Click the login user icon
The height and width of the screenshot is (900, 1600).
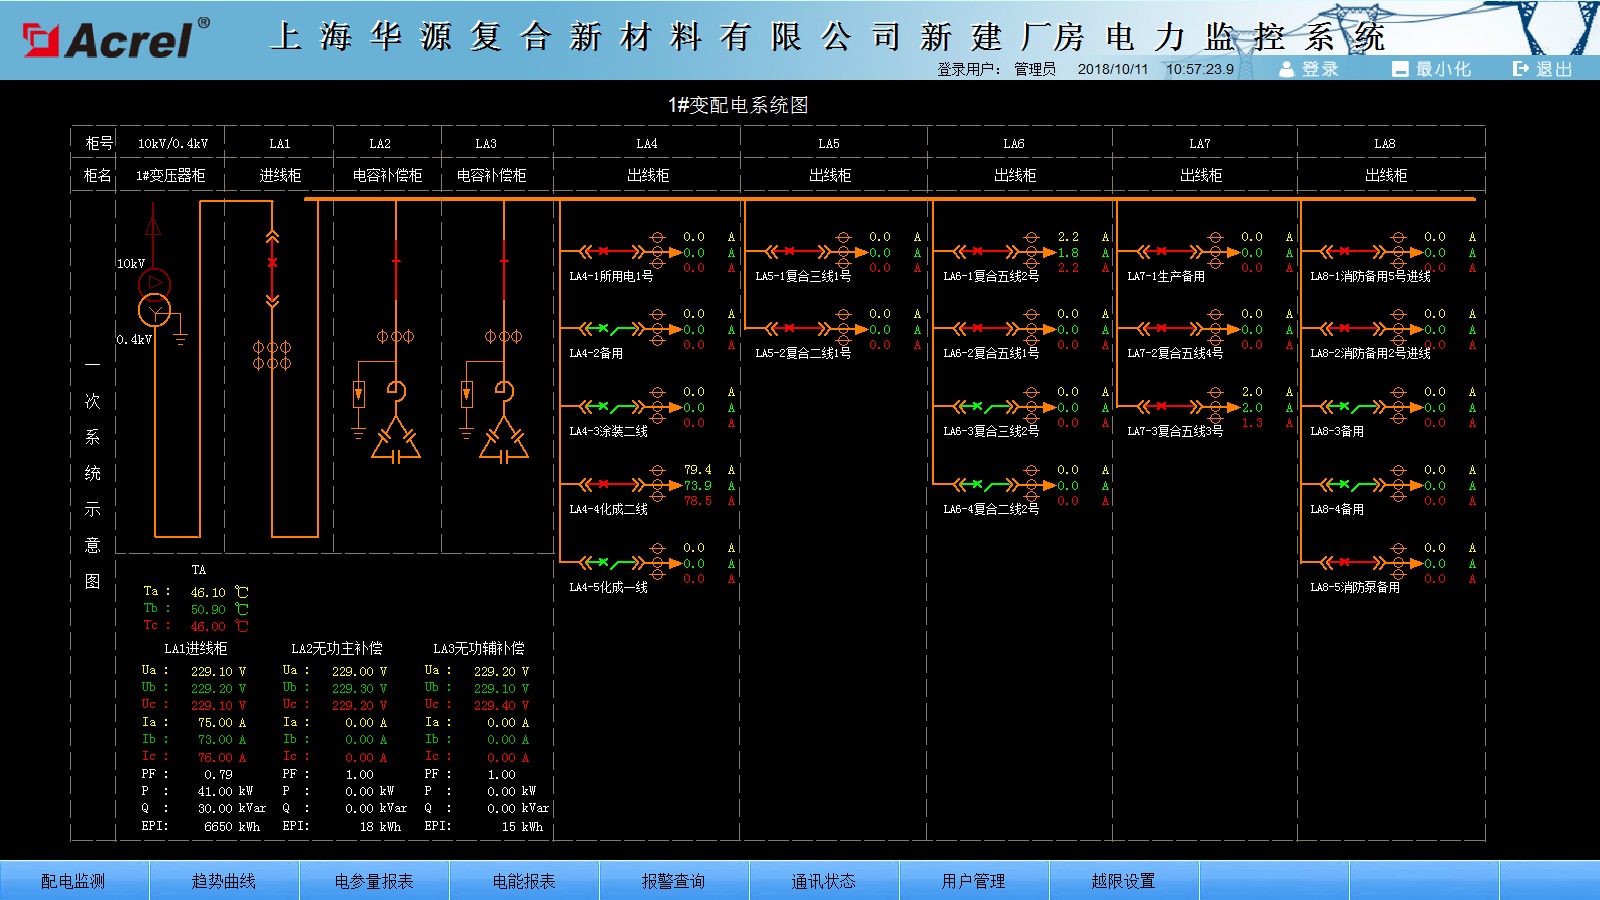coord(1287,69)
